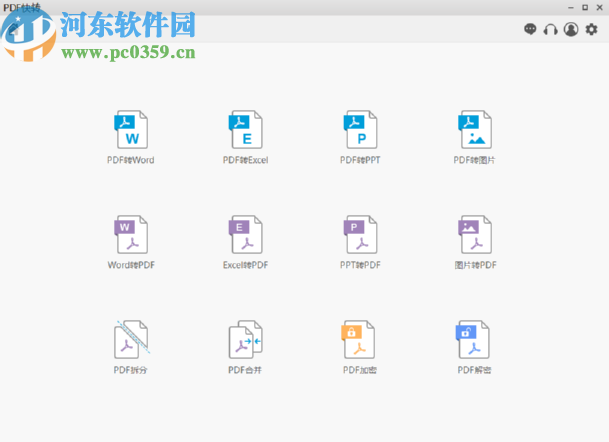Click the 图片转PDF text label
The width and height of the screenshot is (609, 442).
475,265
